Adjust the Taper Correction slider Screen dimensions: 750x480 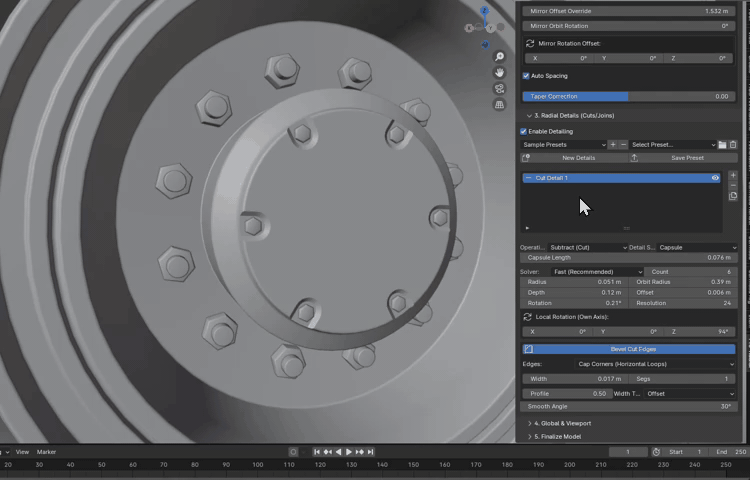(629, 97)
